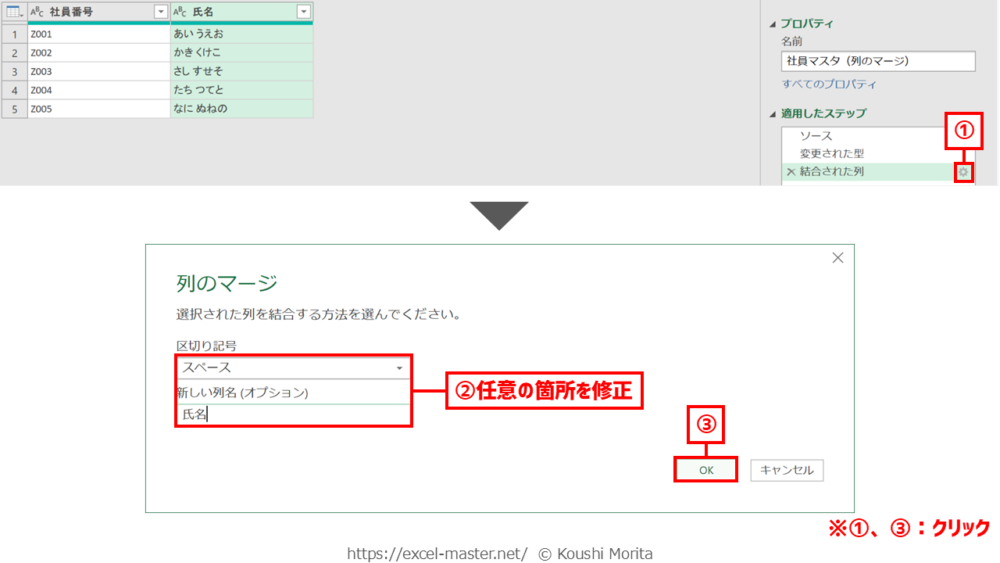Viewport: 1000px width, 563px height.
Task: Select the 変更された型 applied step
Action: pos(831,153)
